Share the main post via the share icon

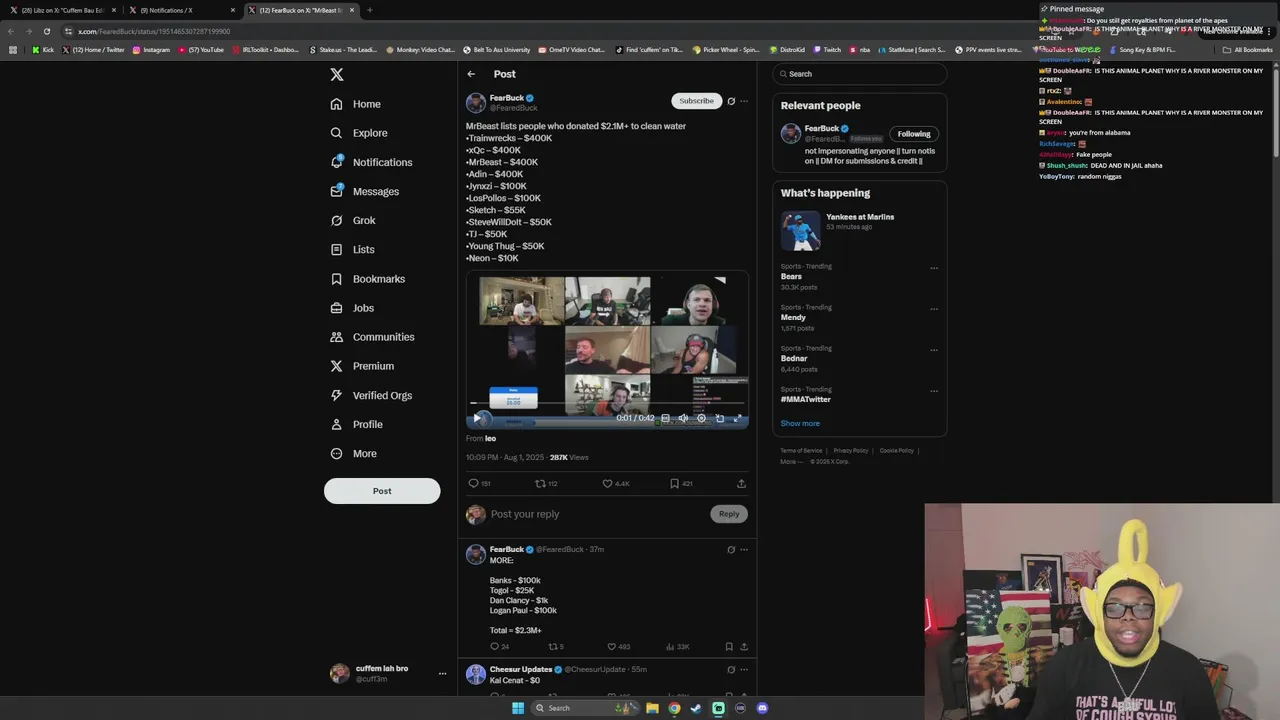(741, 484)
